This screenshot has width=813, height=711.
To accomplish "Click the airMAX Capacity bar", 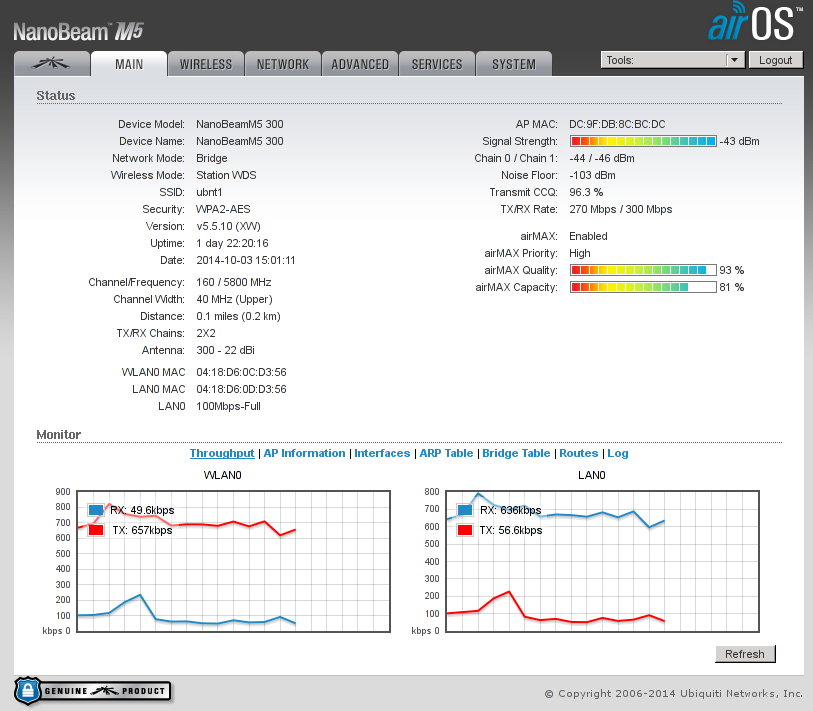I will coord(643,287).
